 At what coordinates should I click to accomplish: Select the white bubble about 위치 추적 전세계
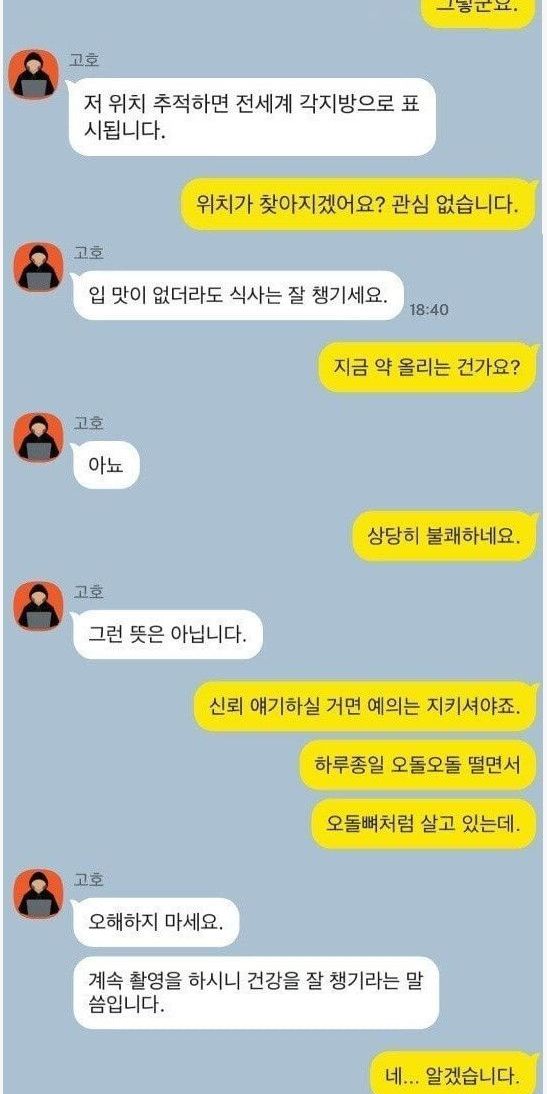click(x=252, y=117)
